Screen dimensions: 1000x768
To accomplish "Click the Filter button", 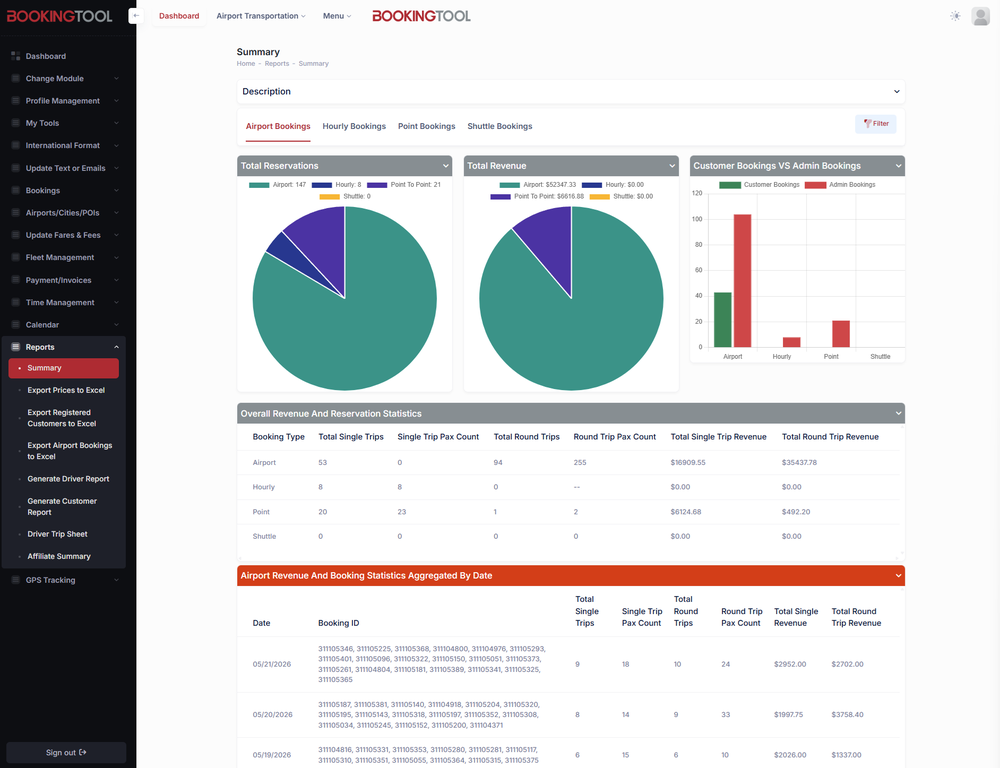I will coord(876,124).
